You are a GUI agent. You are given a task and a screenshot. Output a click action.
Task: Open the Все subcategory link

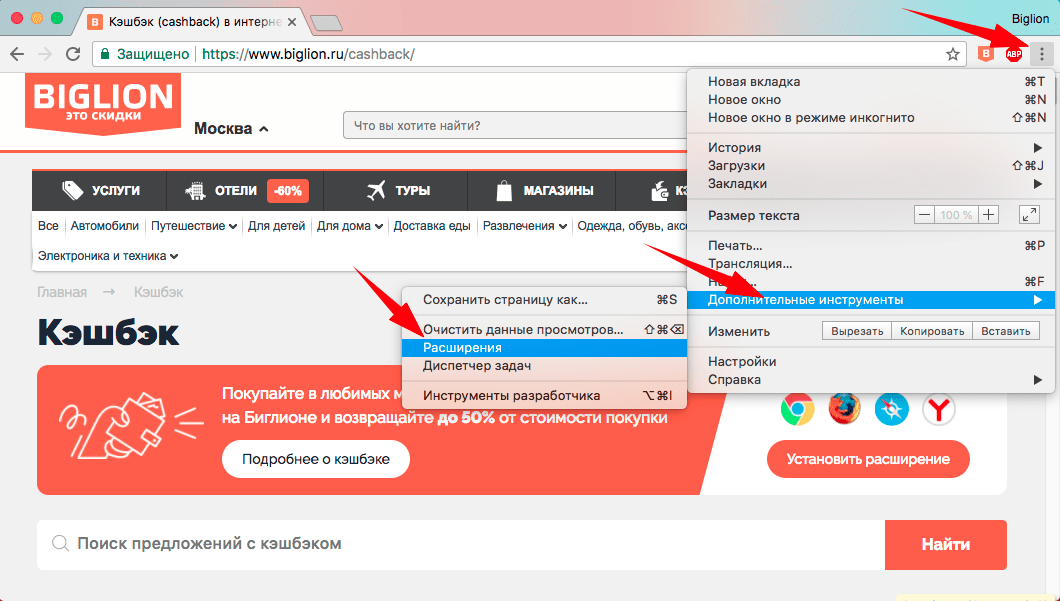tap(48, 226)
